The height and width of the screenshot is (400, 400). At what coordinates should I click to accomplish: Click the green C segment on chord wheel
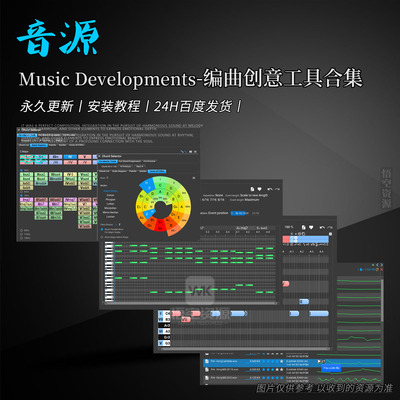(x=161, y=185)
